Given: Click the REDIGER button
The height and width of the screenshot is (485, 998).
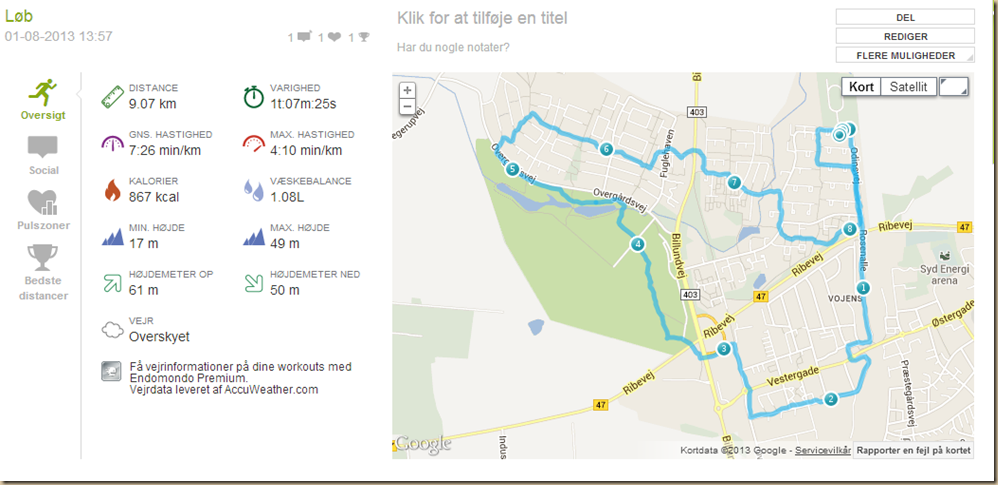Looking at the screenshot, I should click(x=905, y=36).
